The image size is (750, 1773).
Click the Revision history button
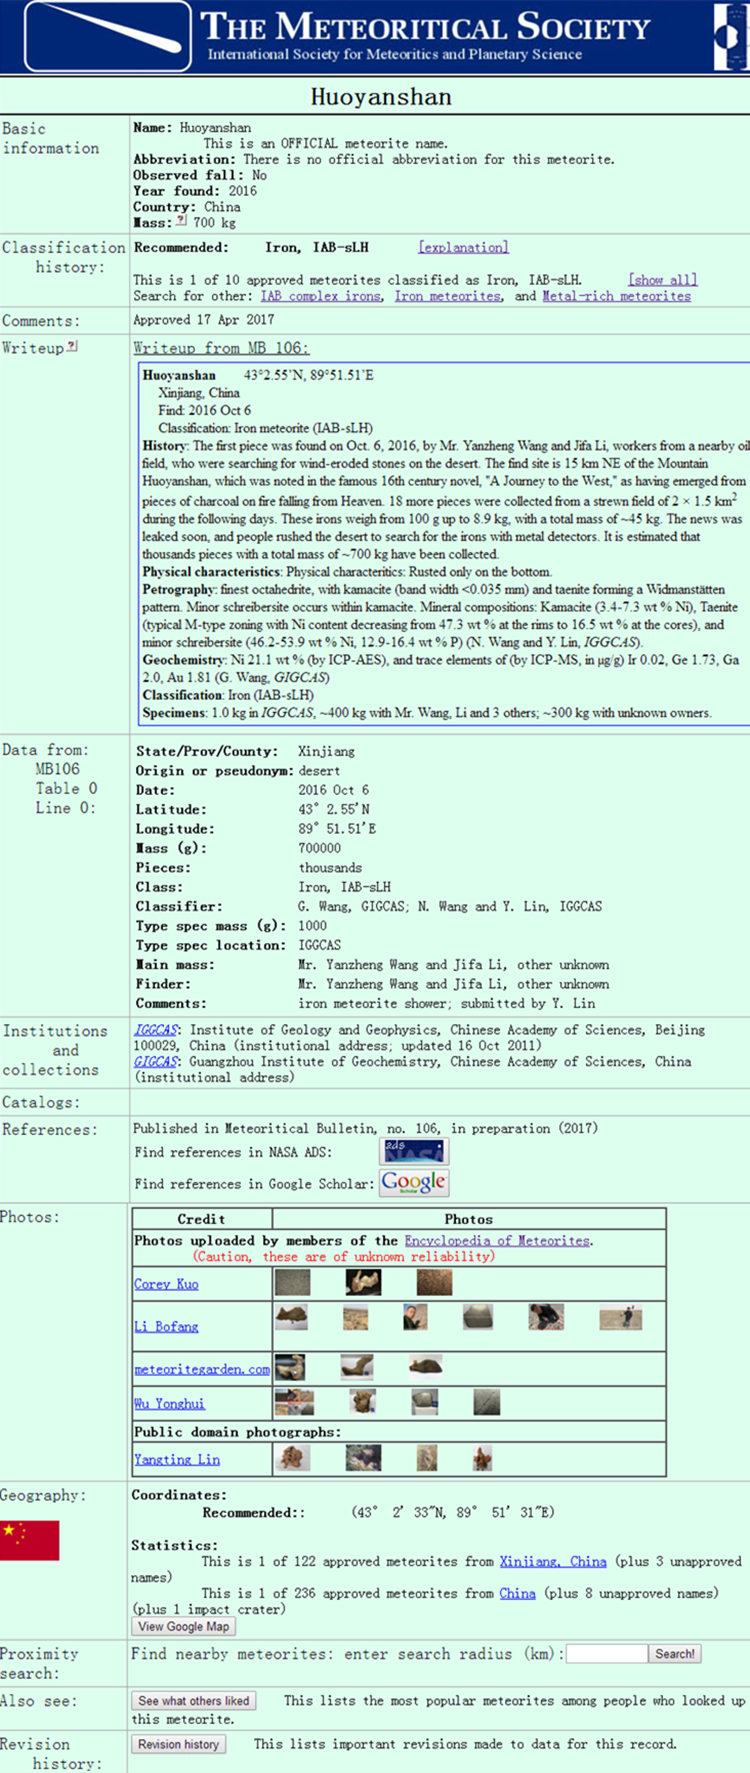(x=179, y=1744)
